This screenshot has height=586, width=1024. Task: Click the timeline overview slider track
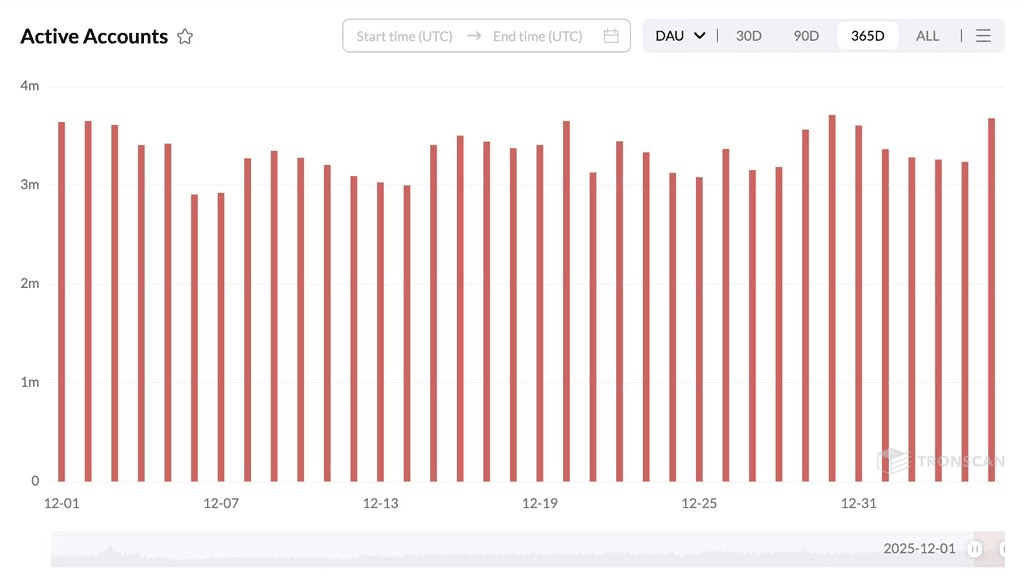pyautogui.click(x=500, y=549)
